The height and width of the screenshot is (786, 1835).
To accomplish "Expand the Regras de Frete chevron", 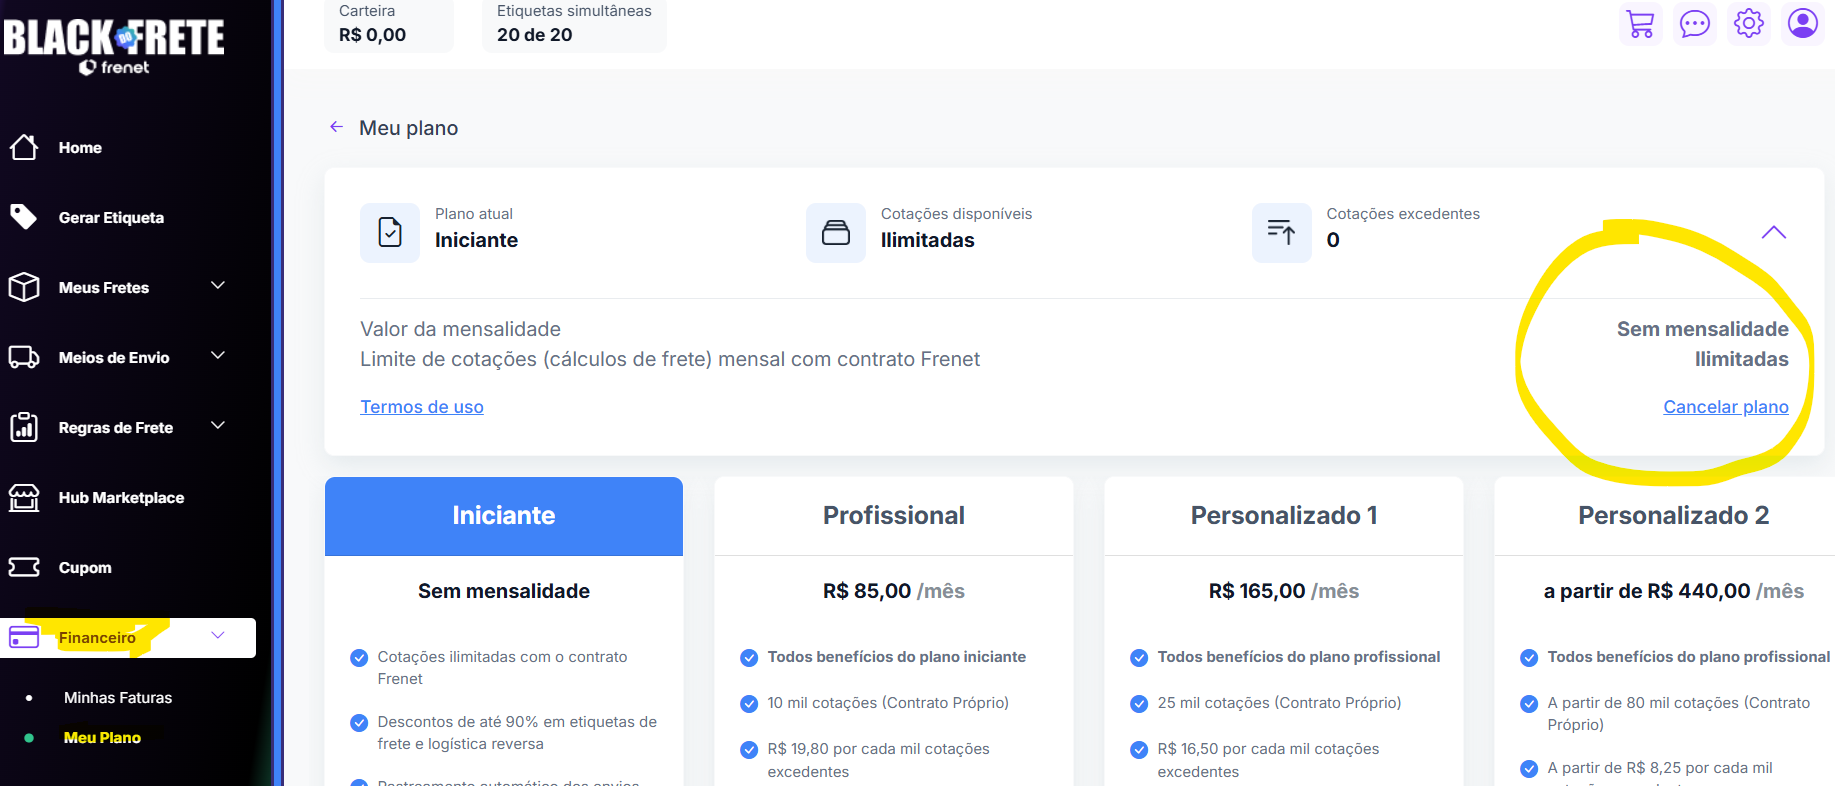I will click(x=218, y=426).
